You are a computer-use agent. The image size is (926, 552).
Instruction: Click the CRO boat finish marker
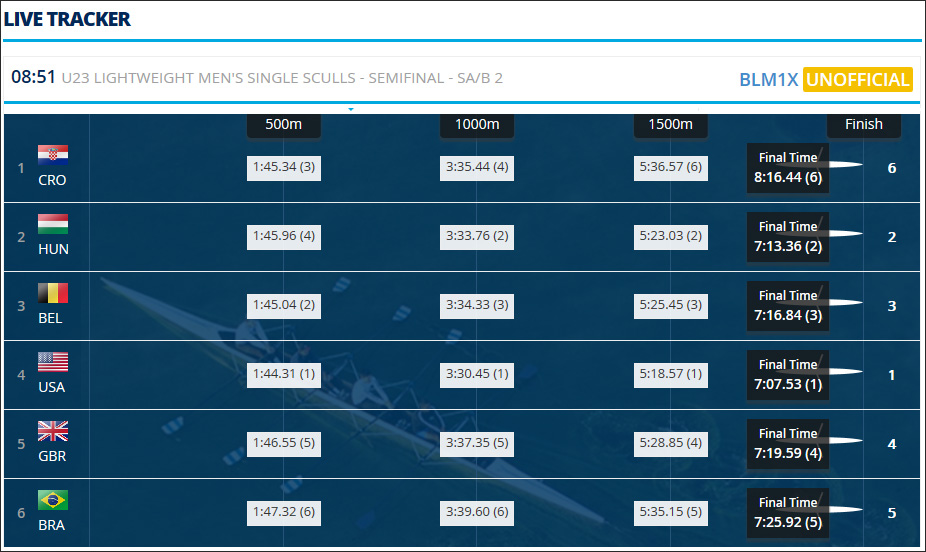(x=844, y=165)
